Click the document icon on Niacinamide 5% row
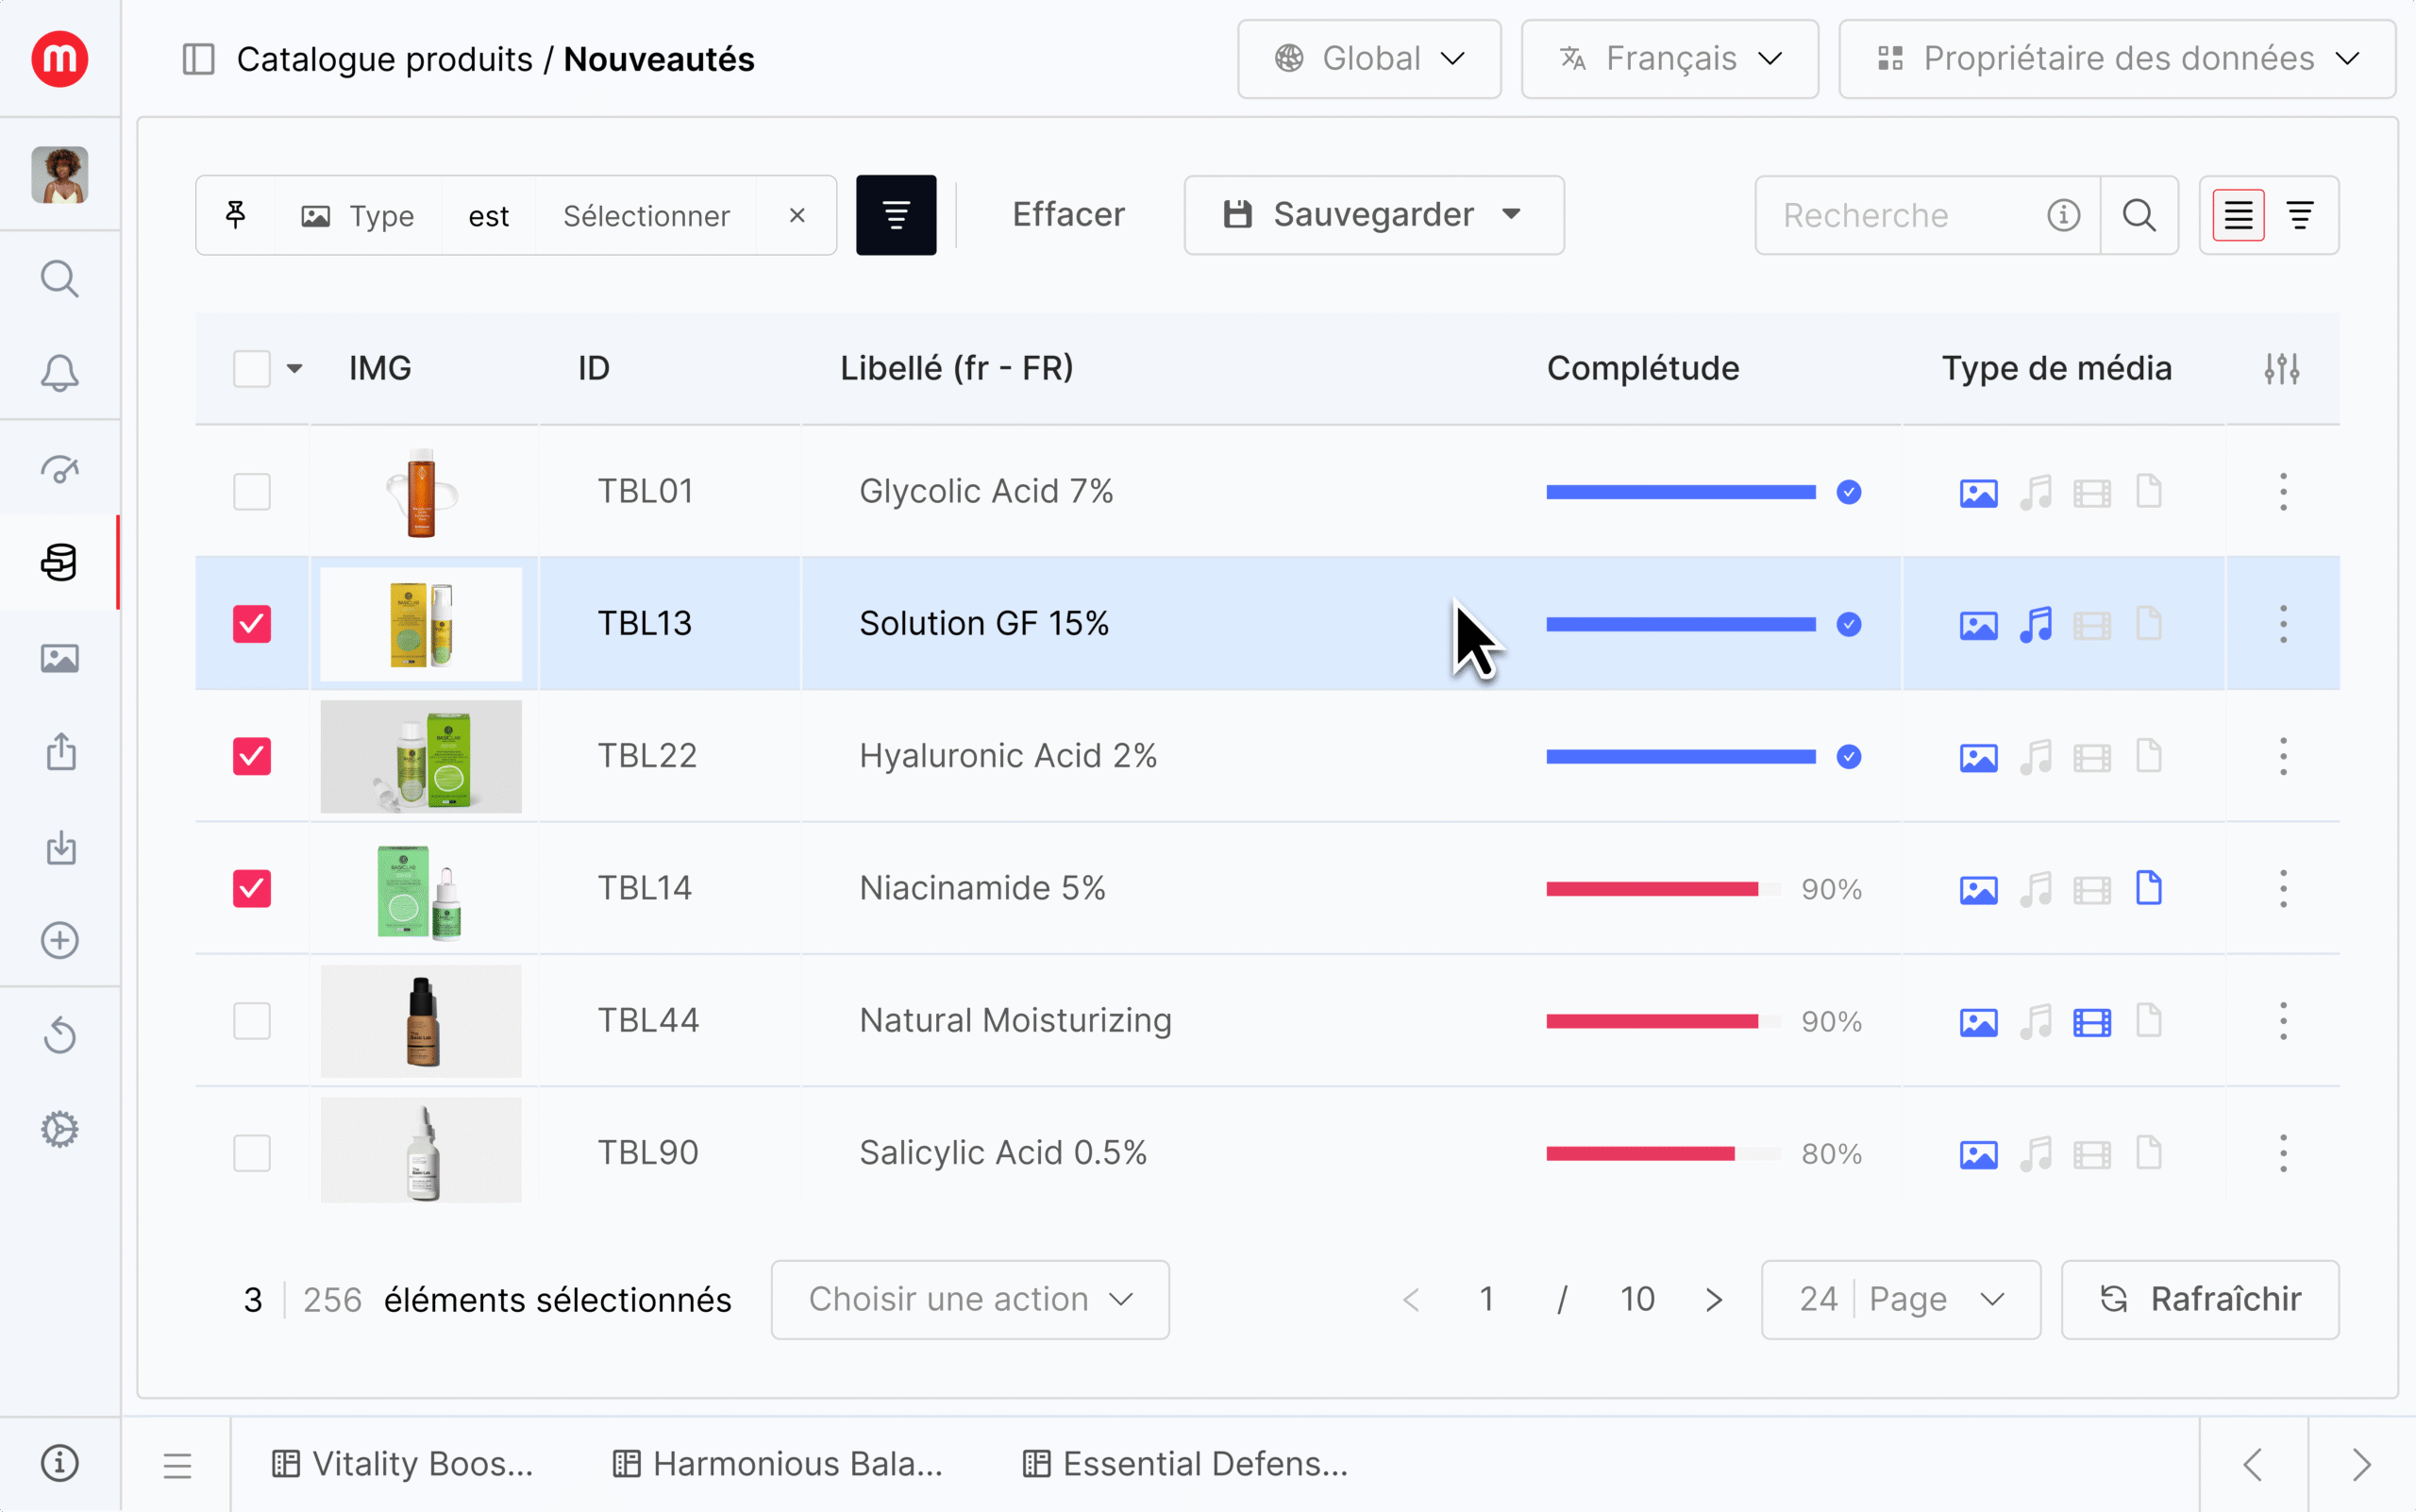This screenshot has width=2416, height=1512. 2149,888
